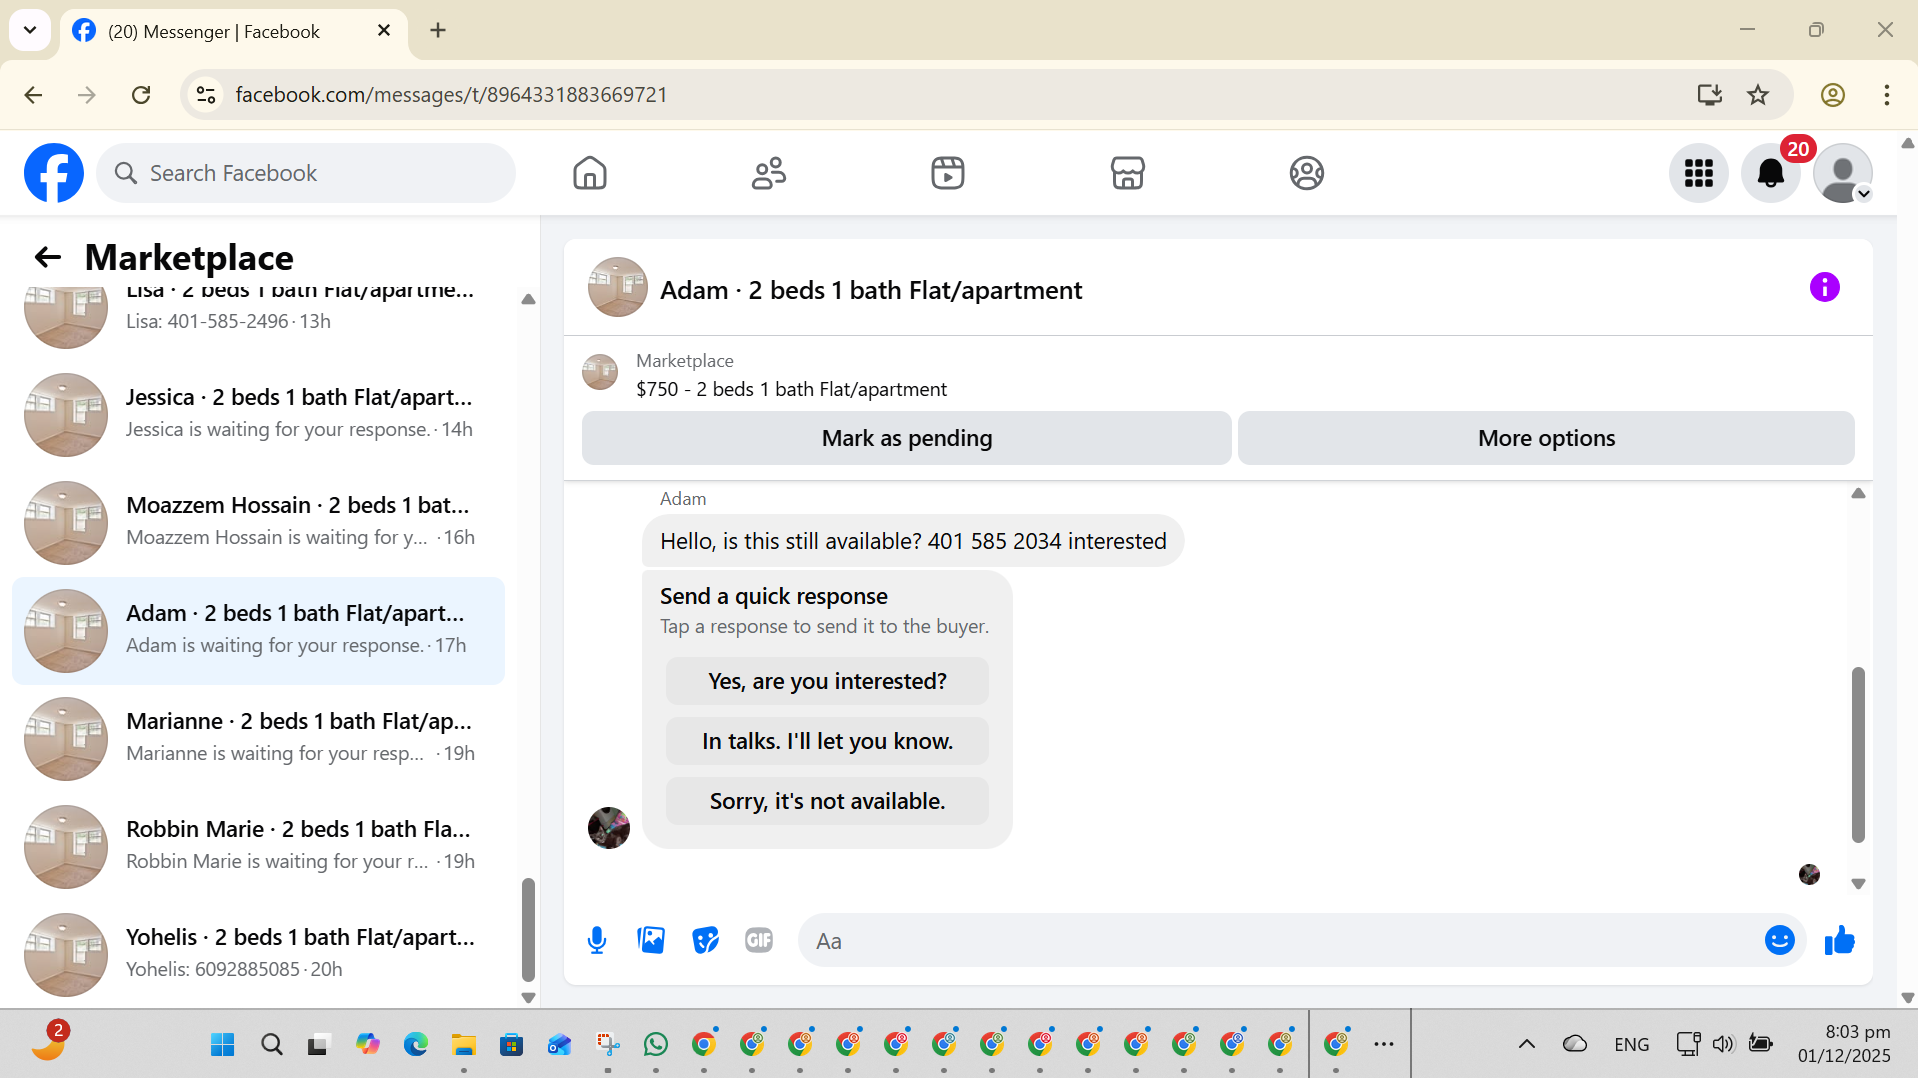Open taskbar overflow three dots

pyautogui.click(x=1384, y=1045)
